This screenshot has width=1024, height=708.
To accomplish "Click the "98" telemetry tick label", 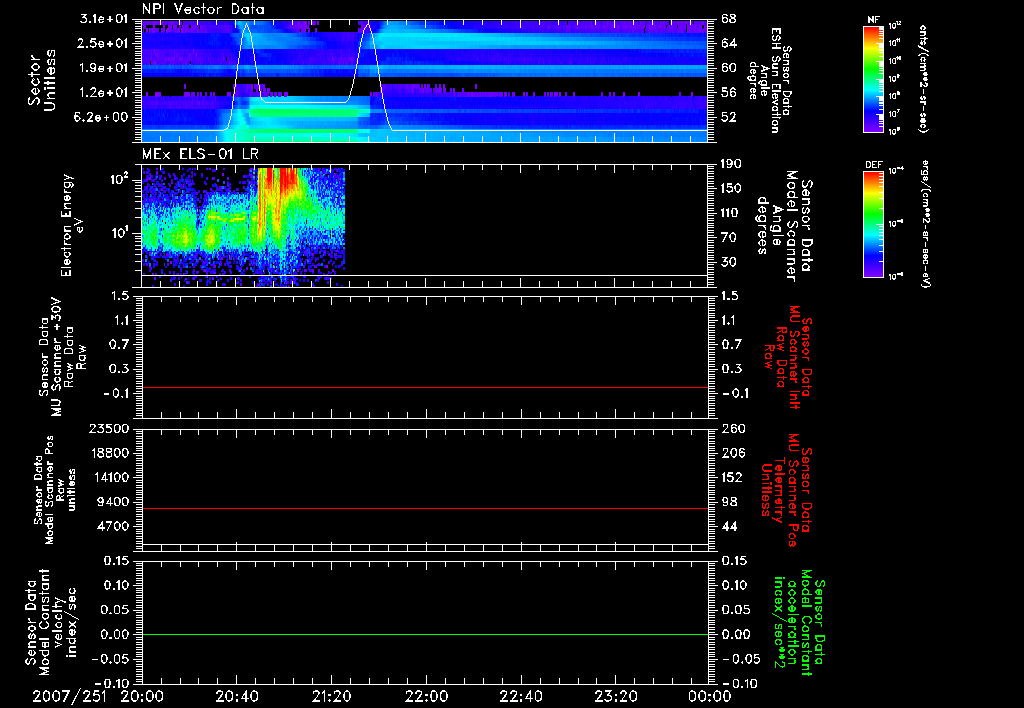I will (729, 502).
